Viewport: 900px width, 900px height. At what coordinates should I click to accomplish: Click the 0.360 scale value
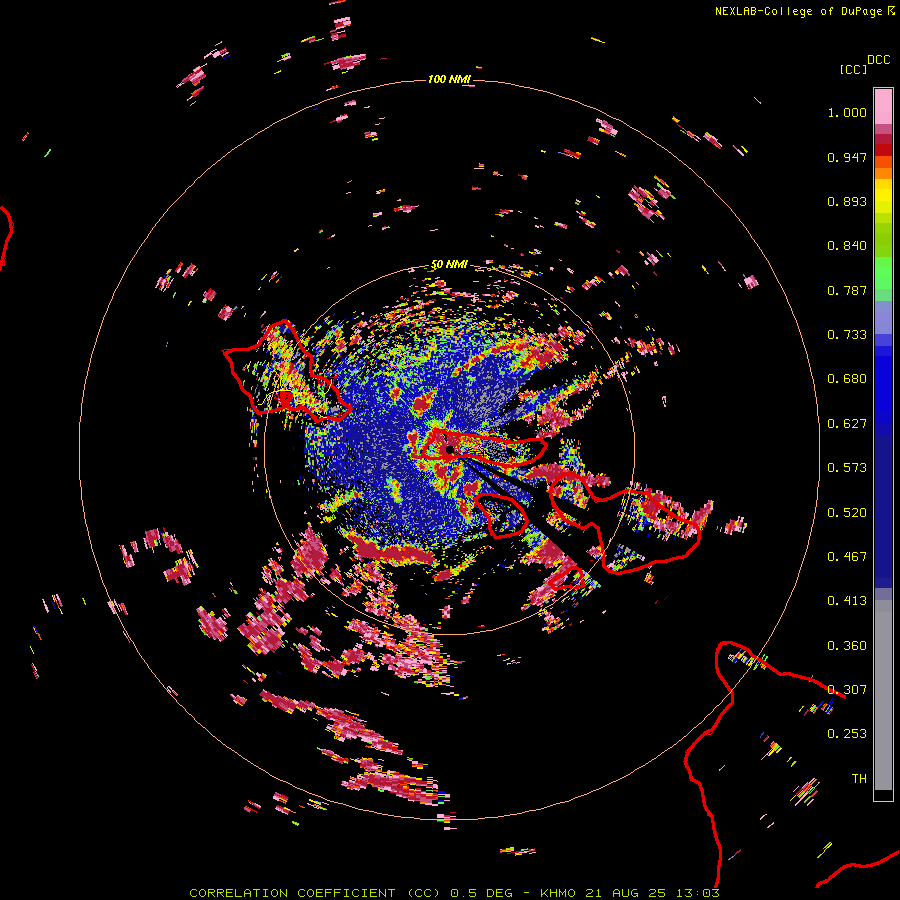coord(847,646)
